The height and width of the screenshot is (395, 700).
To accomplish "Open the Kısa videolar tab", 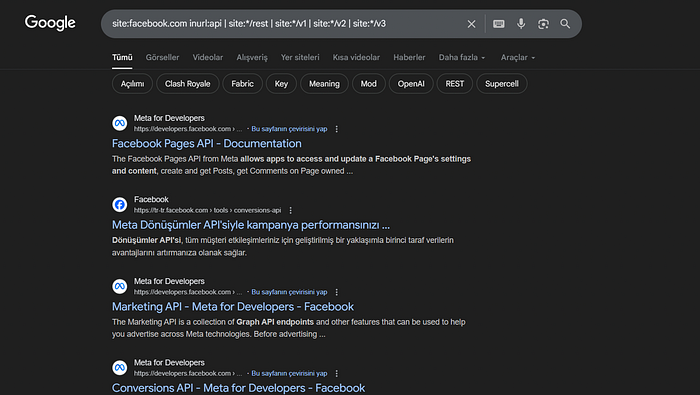I will pyautogui.click(x=356, y=58).
